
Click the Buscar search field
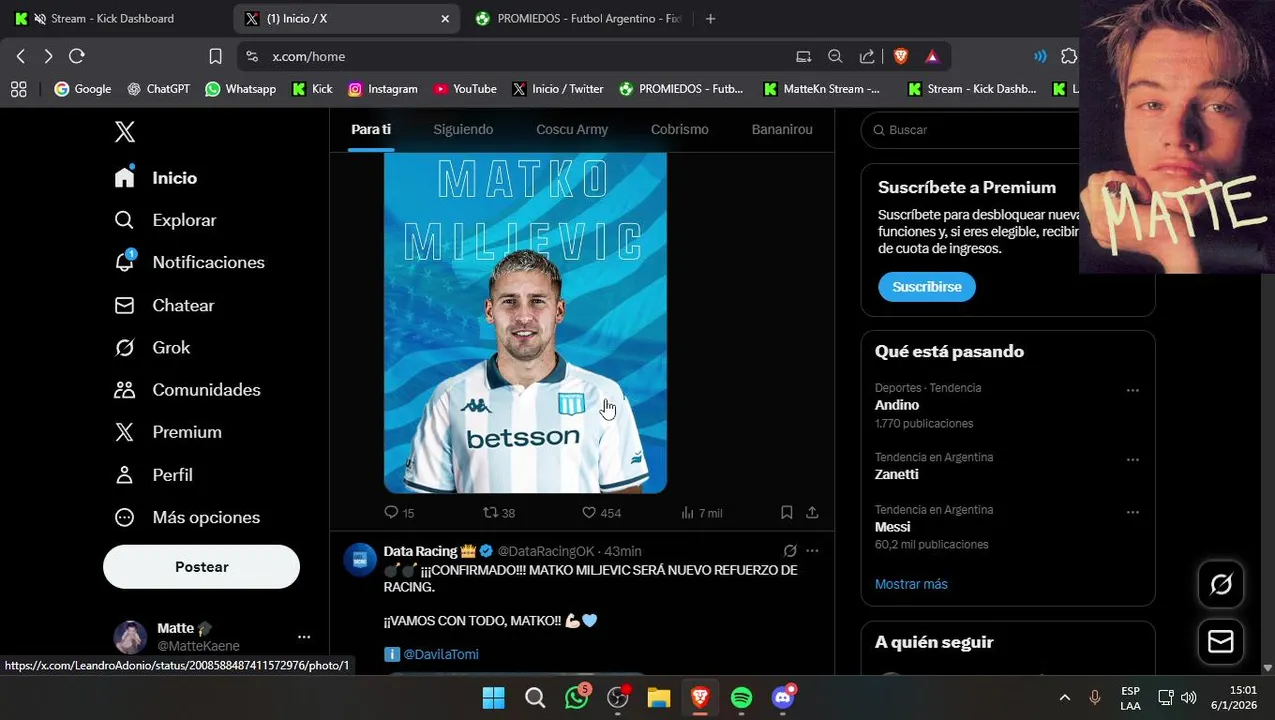pyautogui.click(x=970, y=130)
